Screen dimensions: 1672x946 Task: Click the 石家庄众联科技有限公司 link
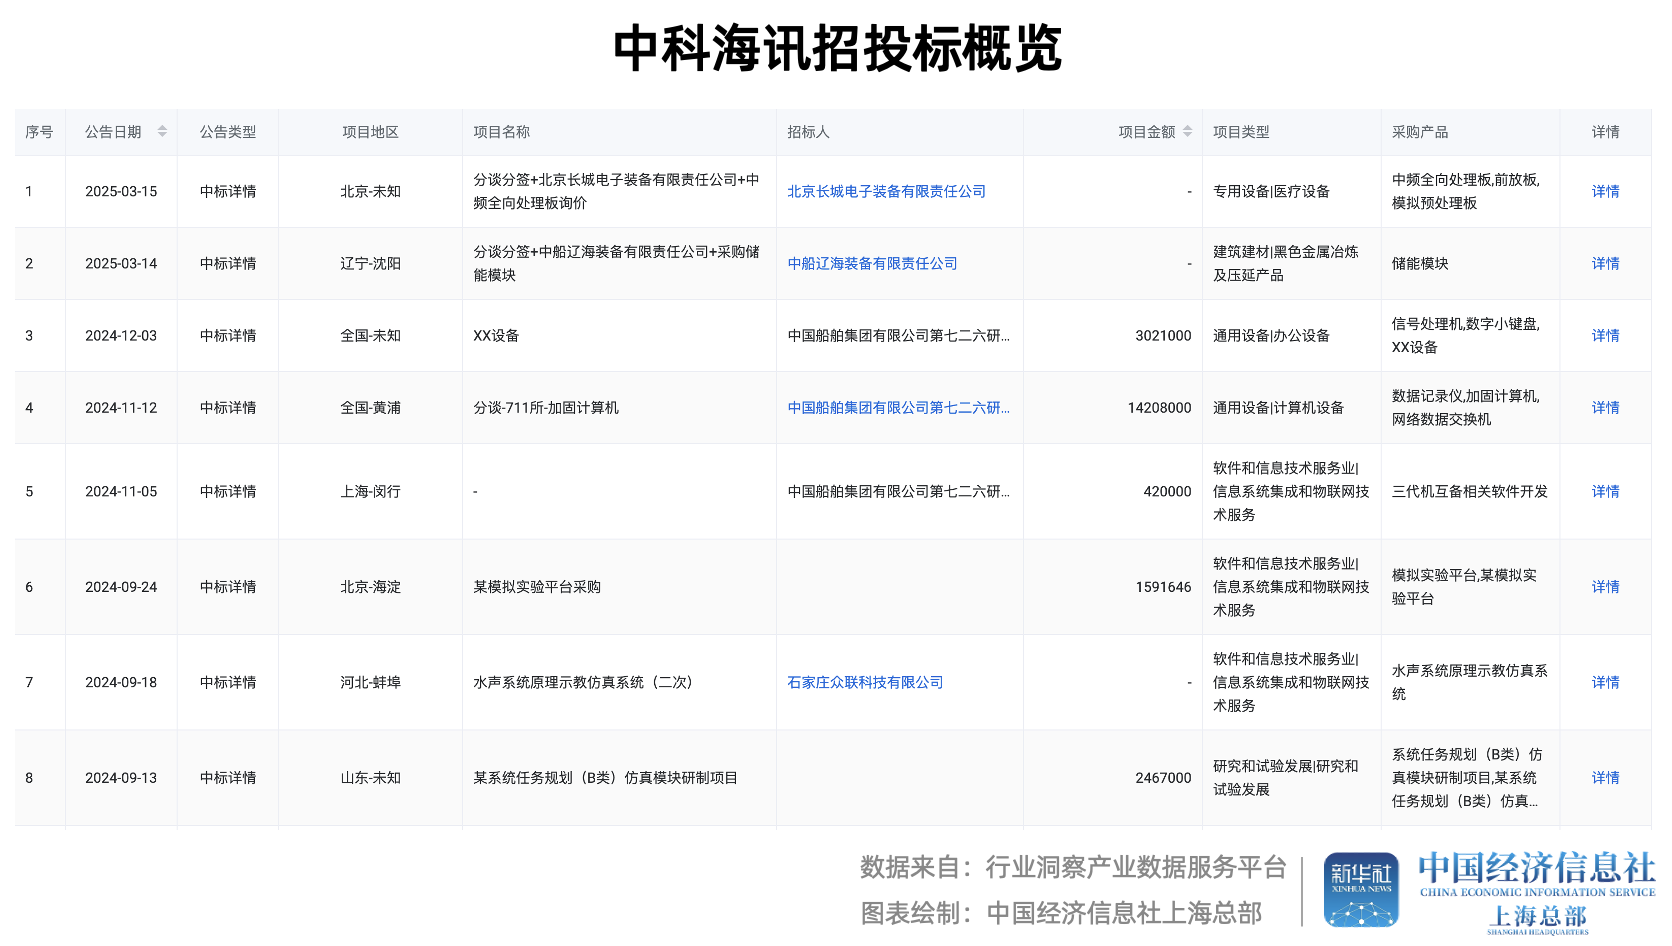(x=864, y=682)
